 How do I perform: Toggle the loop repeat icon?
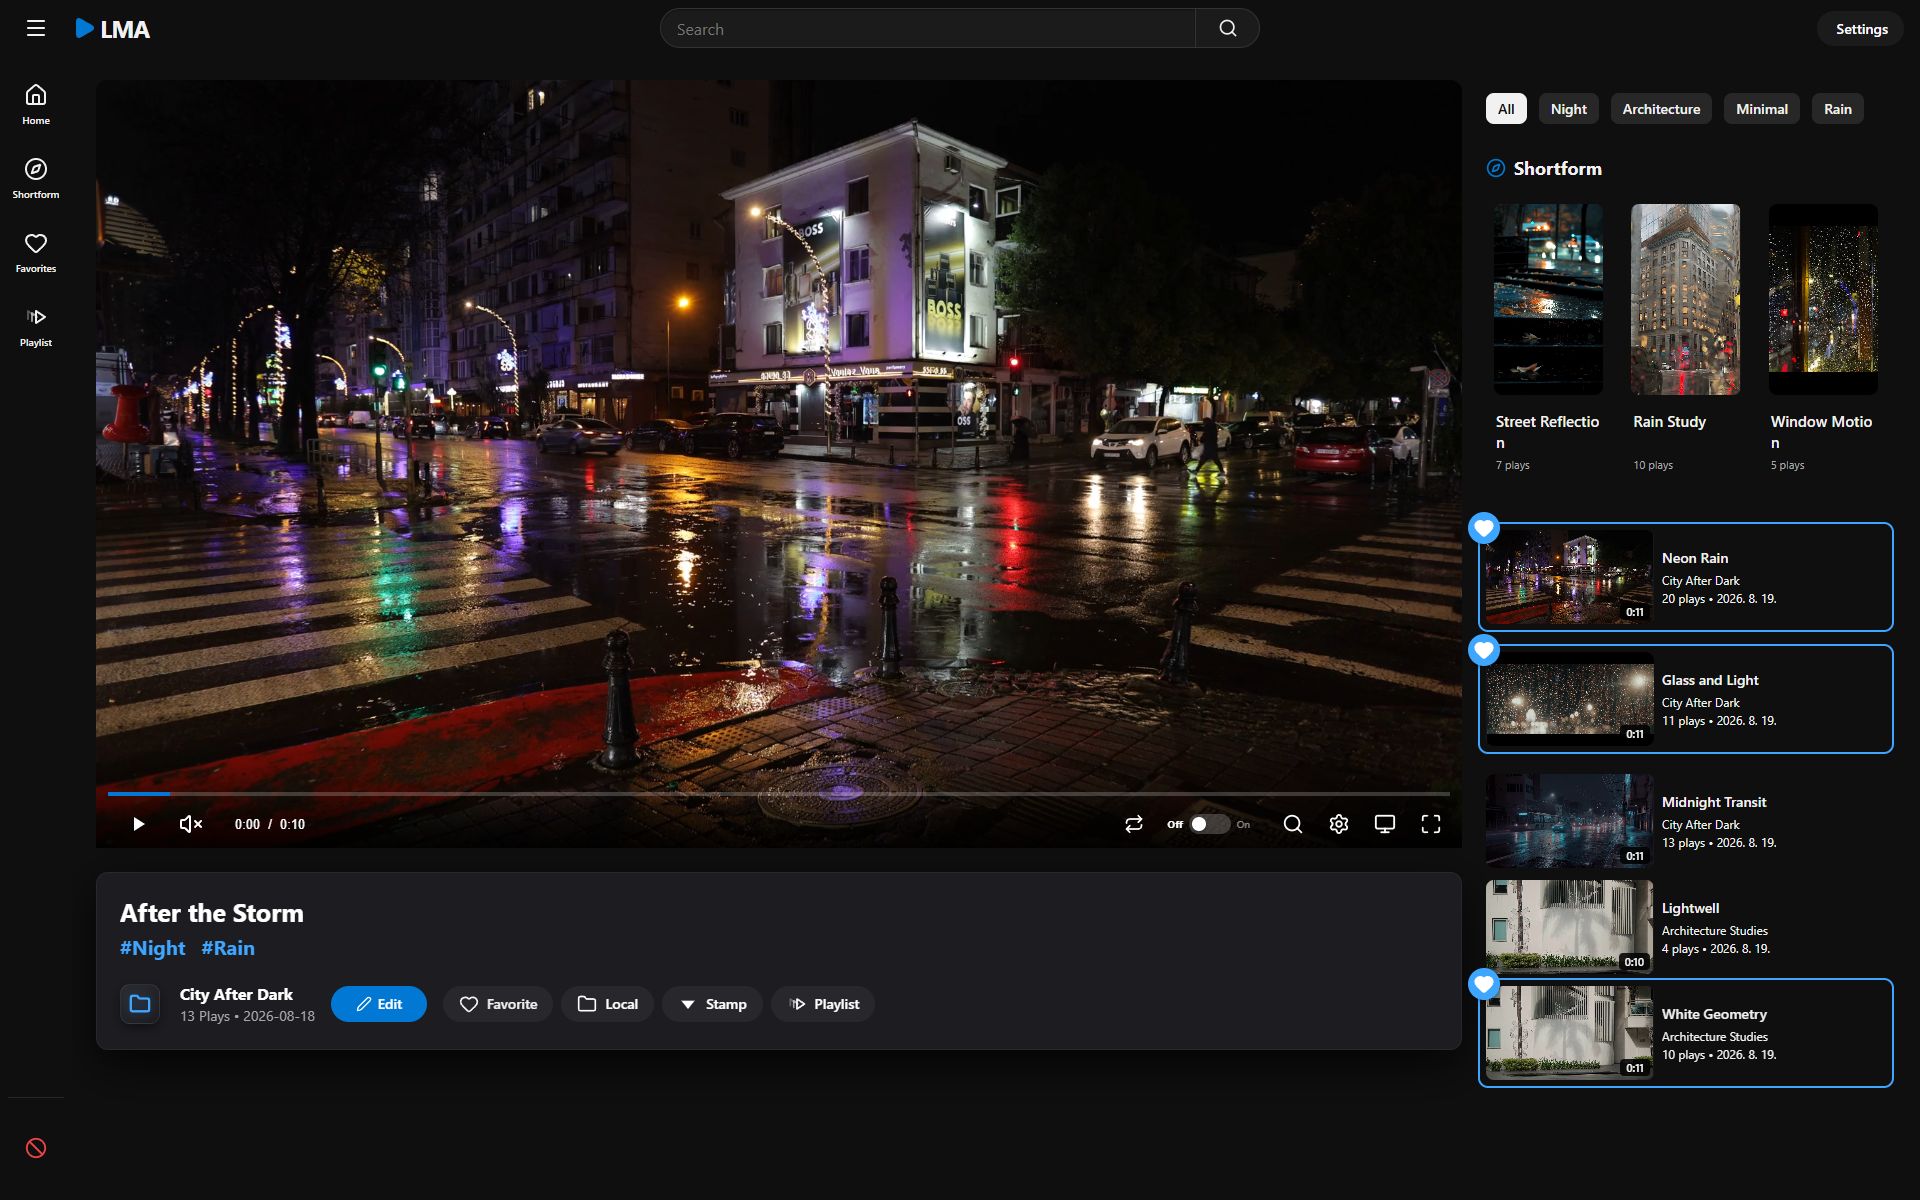(1133, 824)
